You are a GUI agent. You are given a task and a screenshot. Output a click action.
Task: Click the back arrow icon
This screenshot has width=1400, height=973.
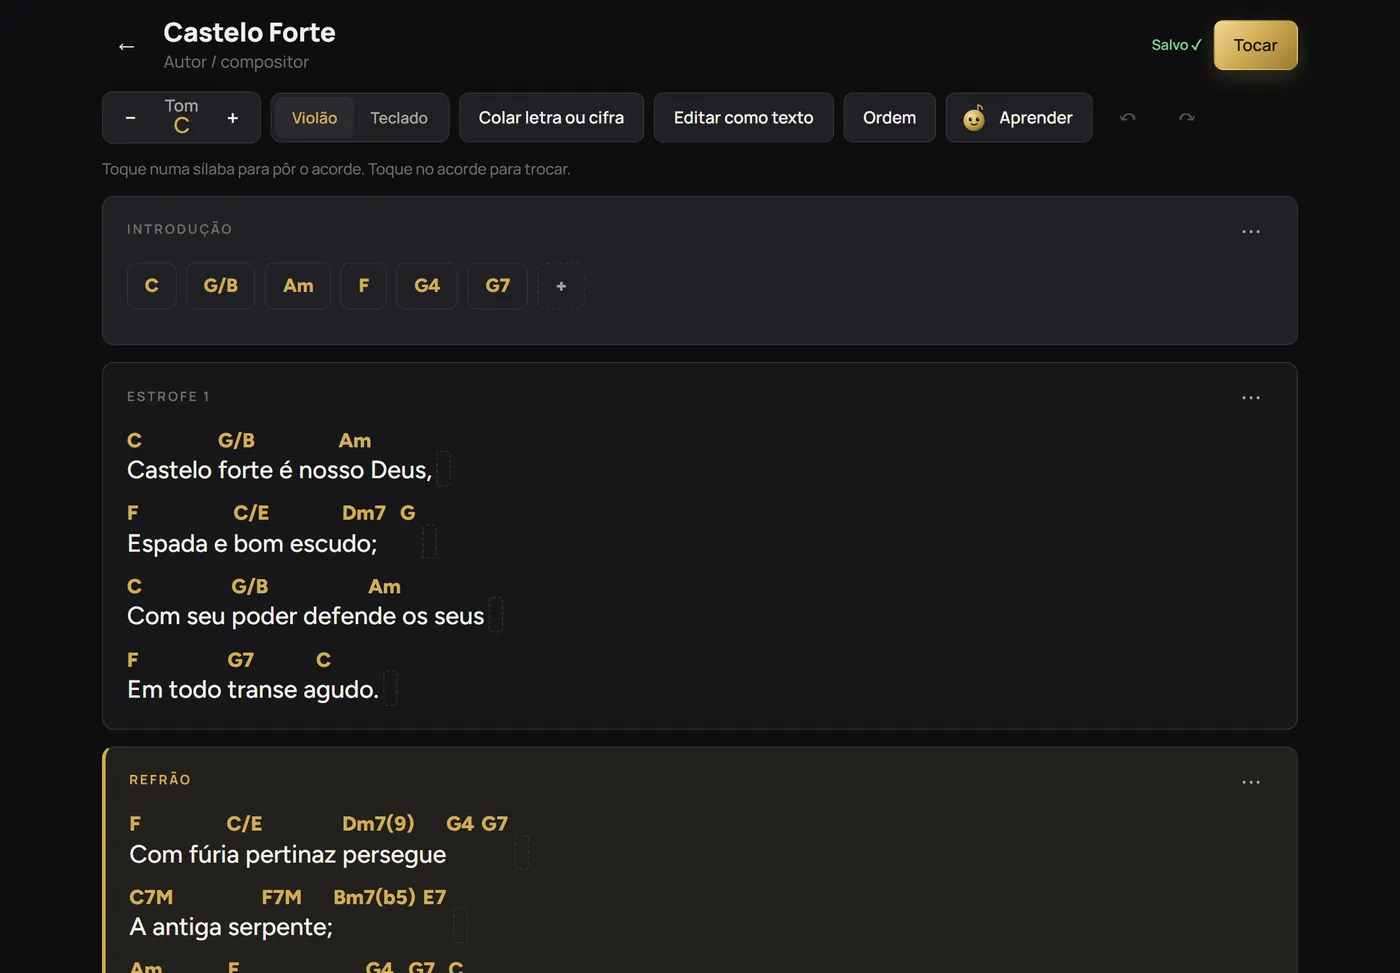coord(126,46)
